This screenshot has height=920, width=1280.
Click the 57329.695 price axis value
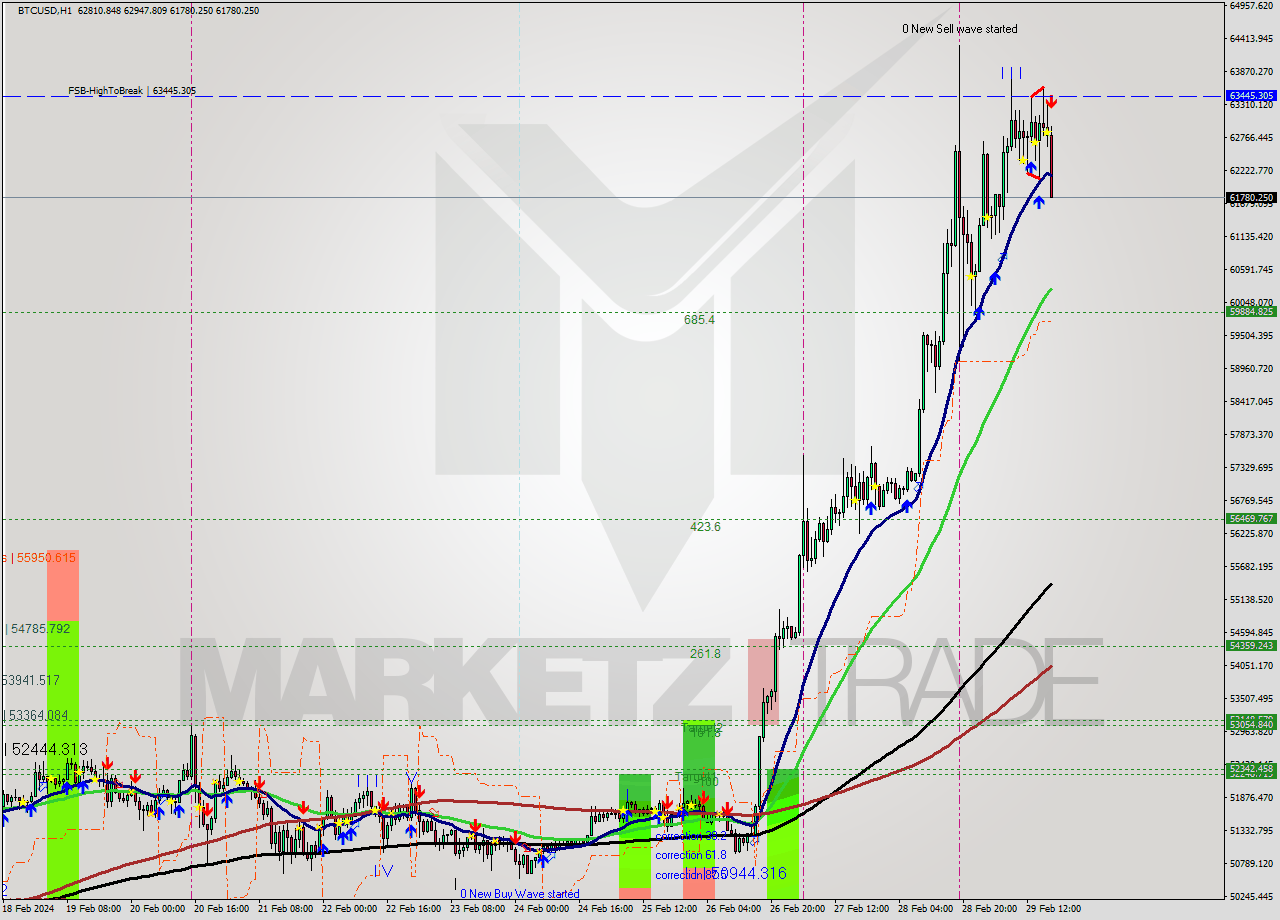[1251, 468]
